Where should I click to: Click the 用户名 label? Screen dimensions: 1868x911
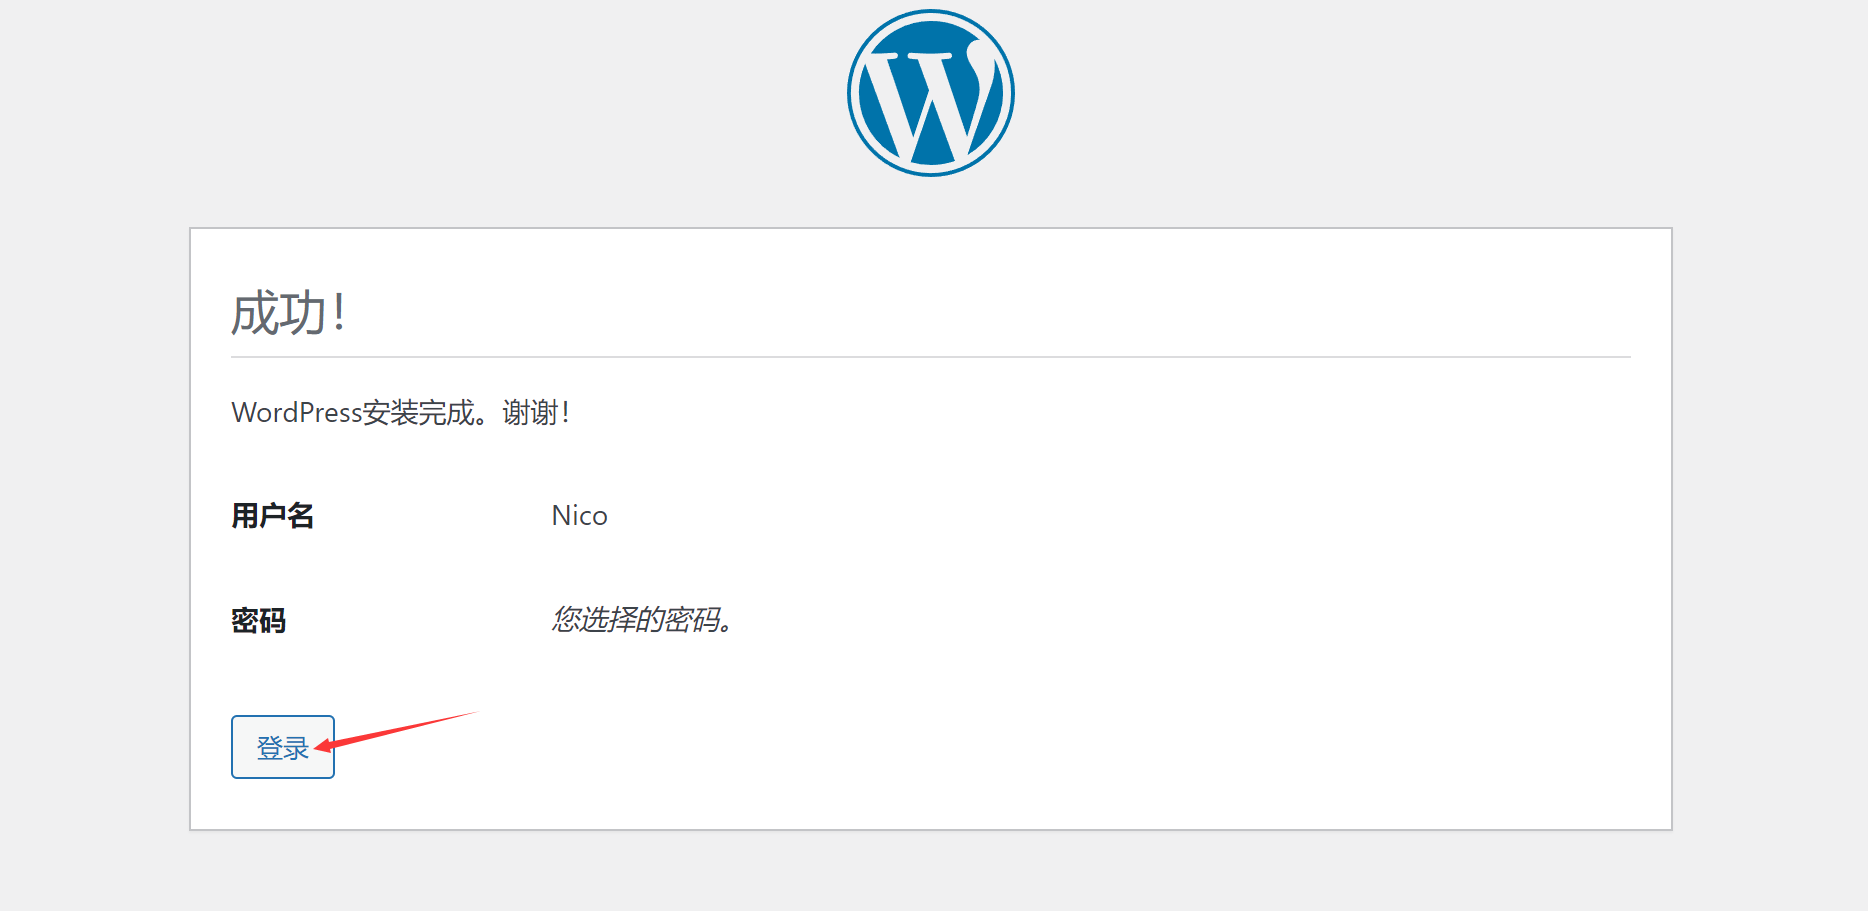coord(273,516)
